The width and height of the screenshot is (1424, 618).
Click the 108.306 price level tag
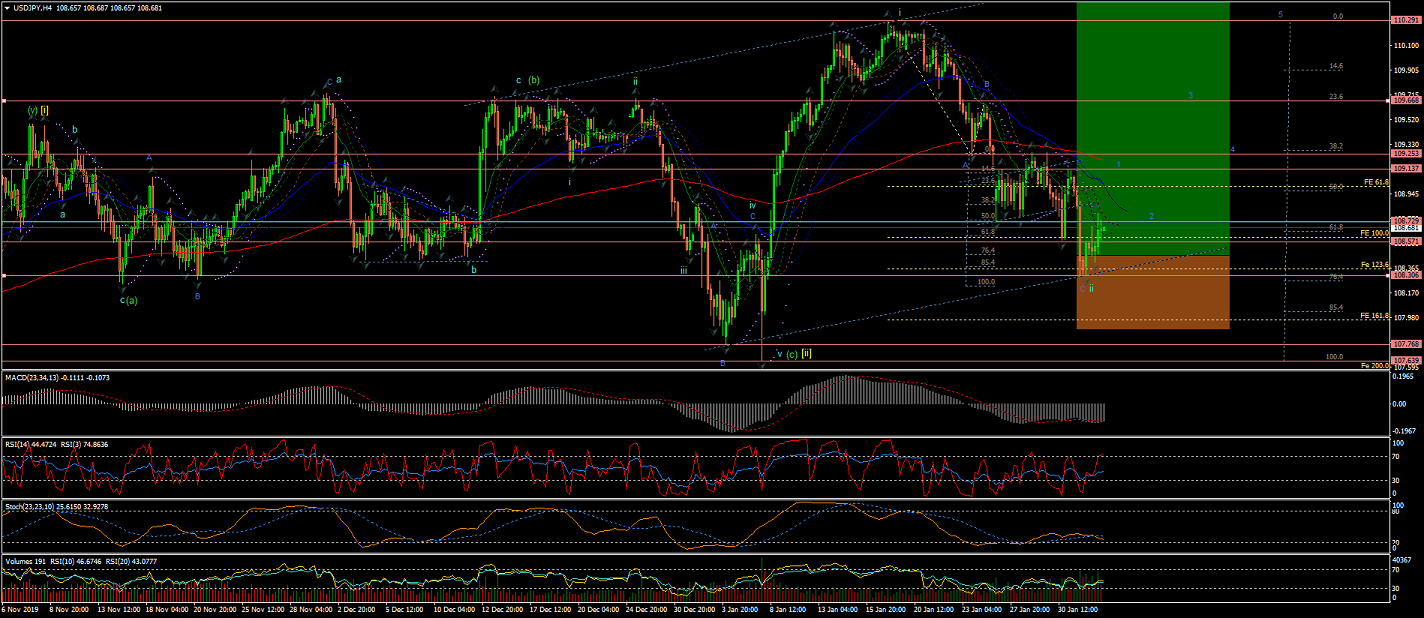pyautogui.click(x=1405, y=276)
